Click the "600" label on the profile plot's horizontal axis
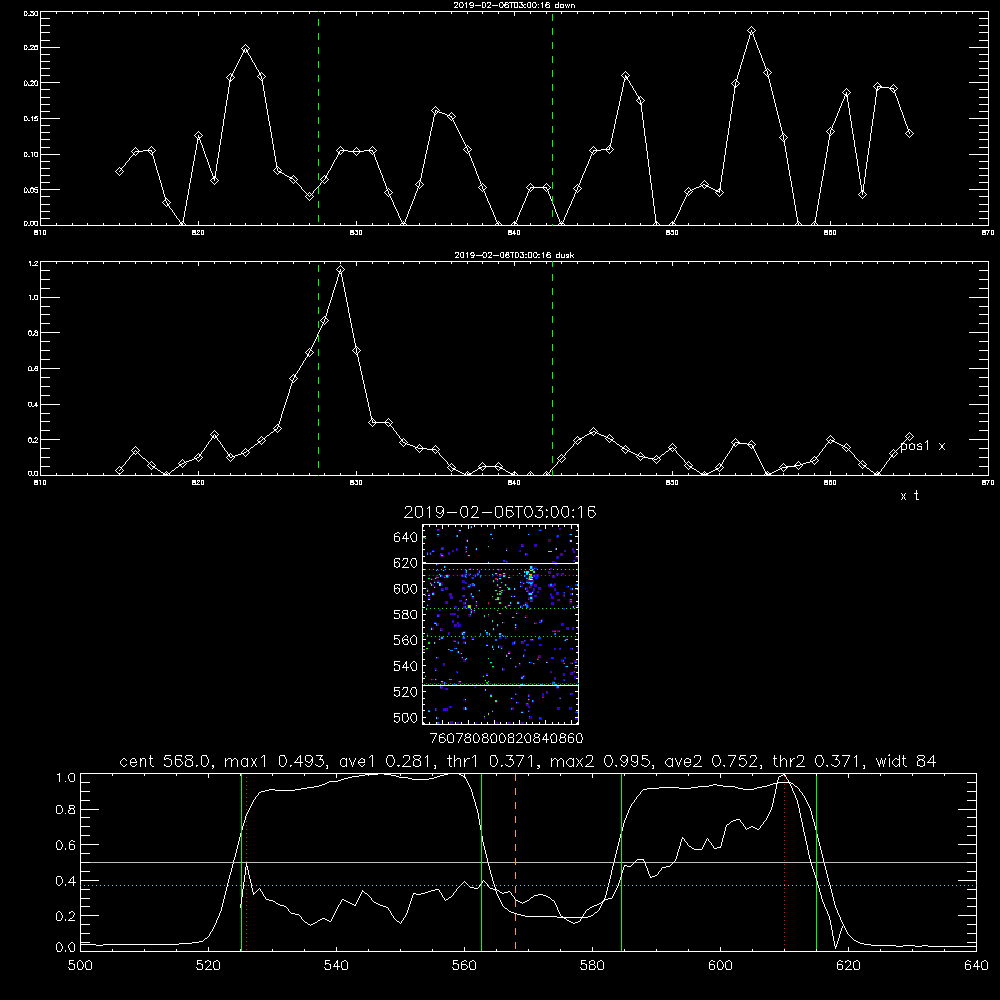Screen dimensions: 1000x1000 tap(720, 965)
